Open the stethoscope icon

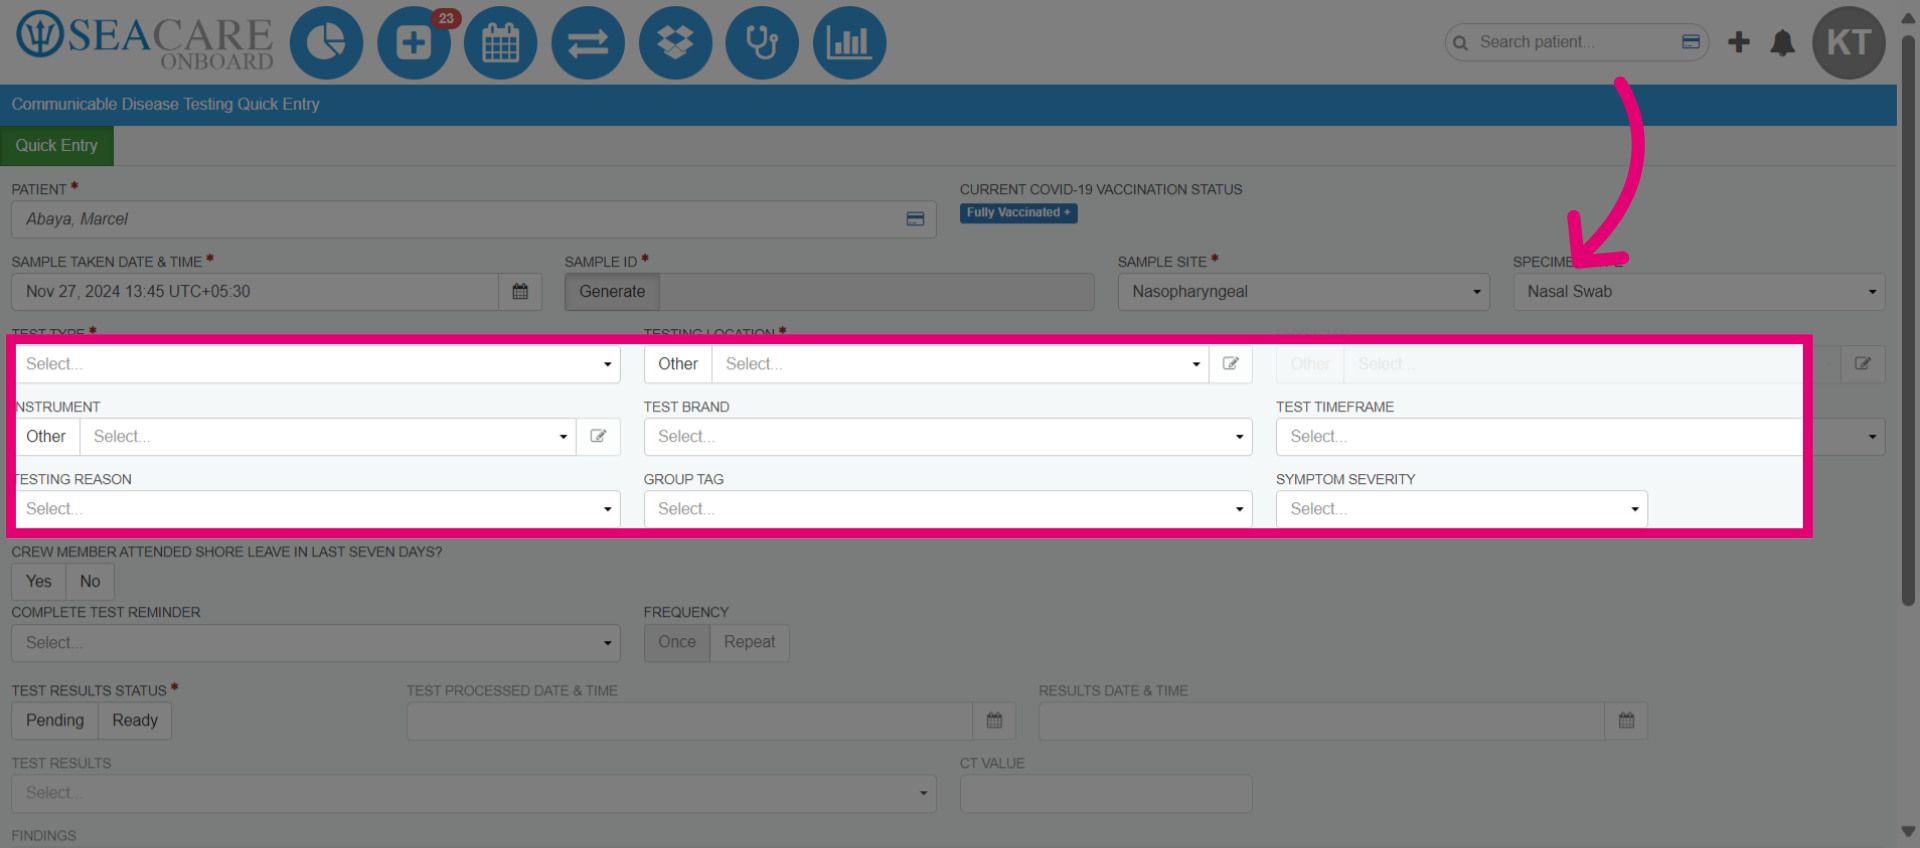[x=762, y=43]
